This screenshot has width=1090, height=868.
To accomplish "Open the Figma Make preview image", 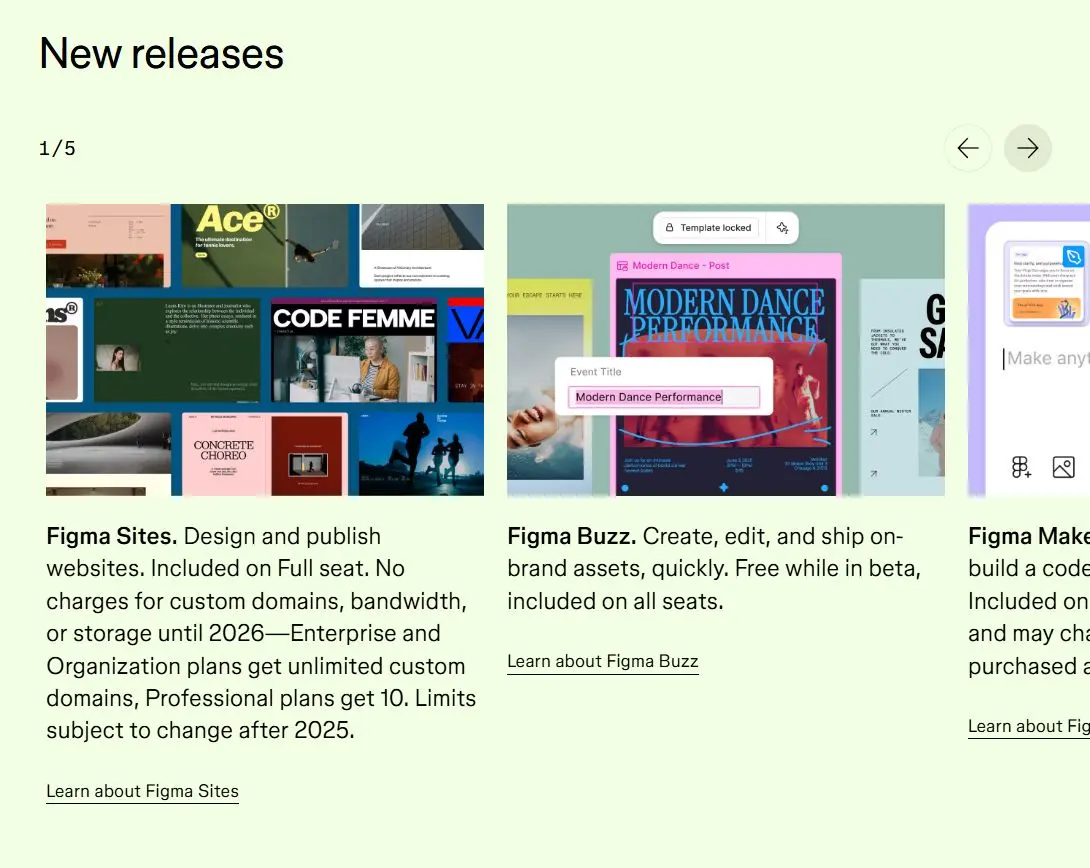I will (1029, 350).
